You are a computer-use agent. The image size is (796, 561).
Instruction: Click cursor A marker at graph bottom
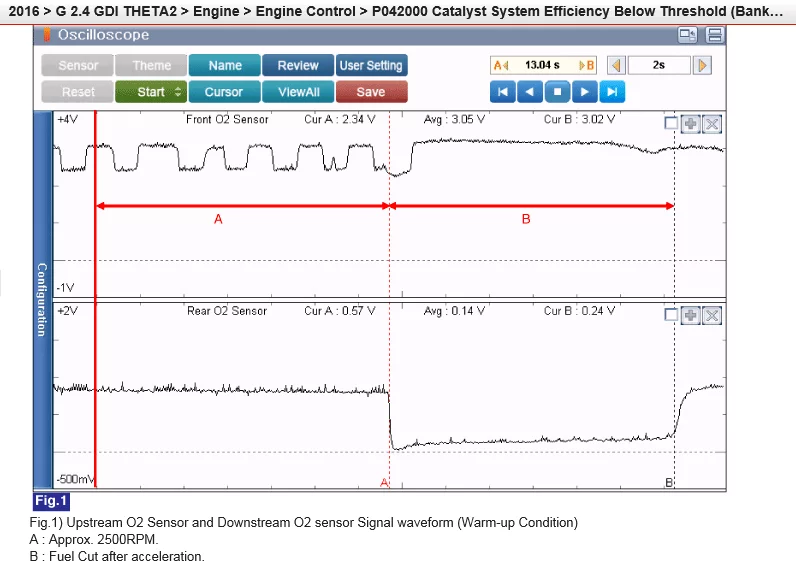[384, 482]
